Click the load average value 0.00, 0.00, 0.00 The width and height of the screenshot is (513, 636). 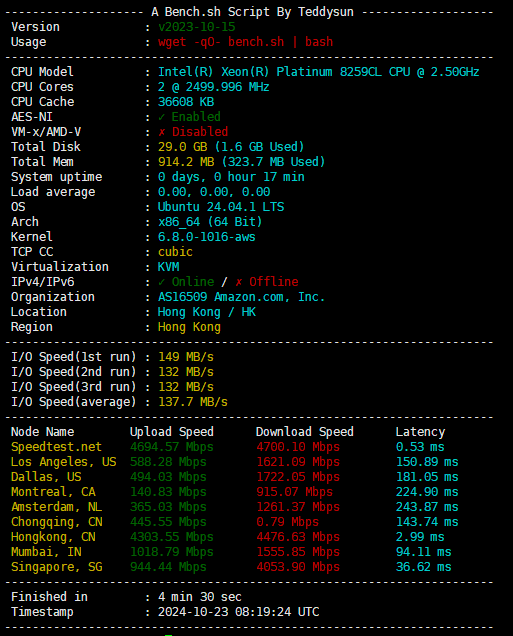click(x=214, y=192)
